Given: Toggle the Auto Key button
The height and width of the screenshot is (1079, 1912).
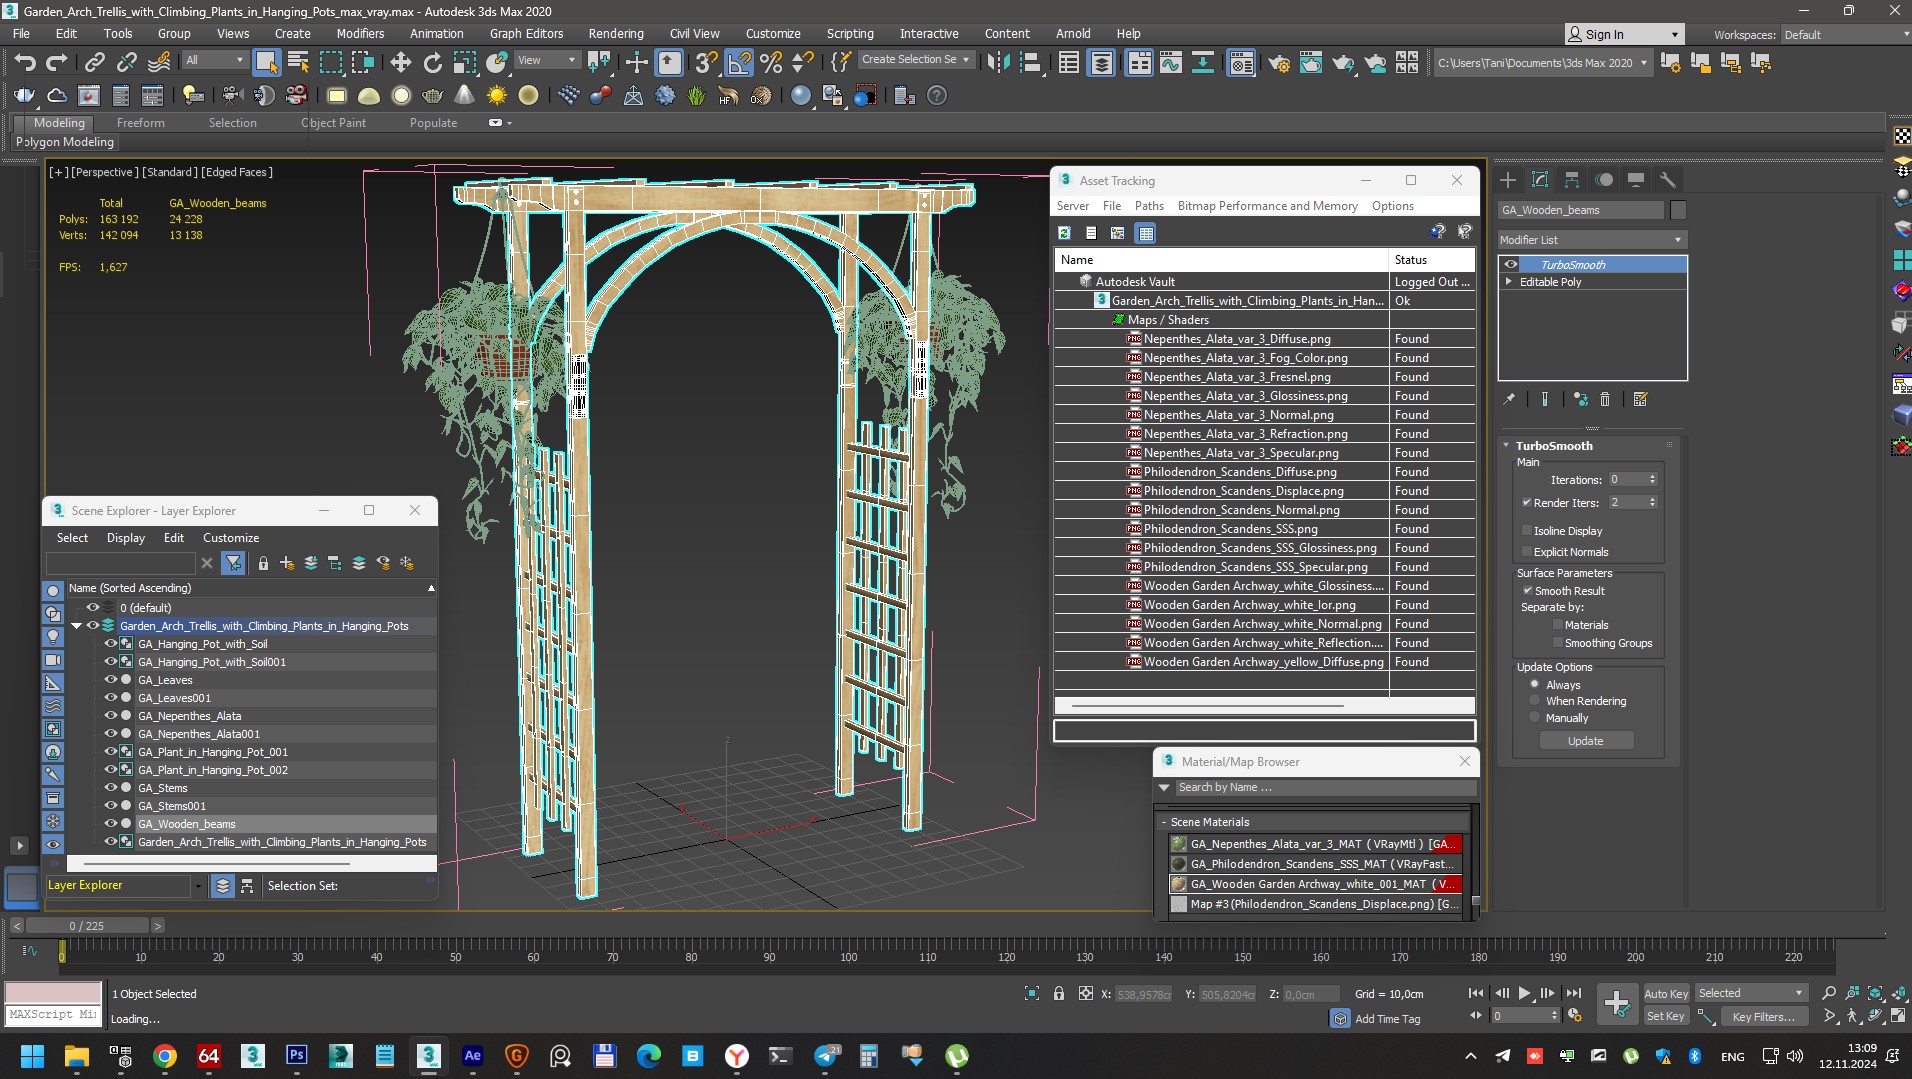Looking at the screenshot, I should (1666, 993).
